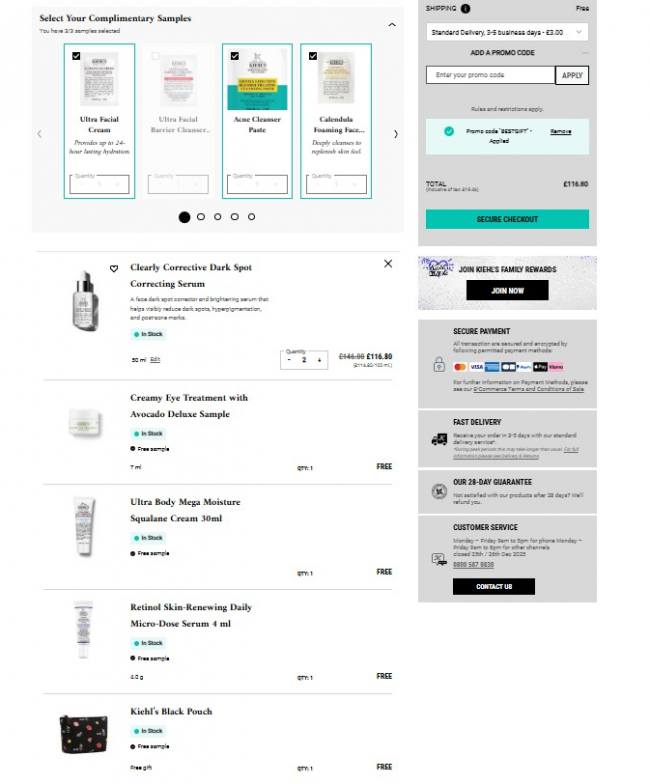Image resolution: width=650 pixels, height=784 pixels.
Task: Collapse the Complimentary Samples section
Action: click(392, 24)
